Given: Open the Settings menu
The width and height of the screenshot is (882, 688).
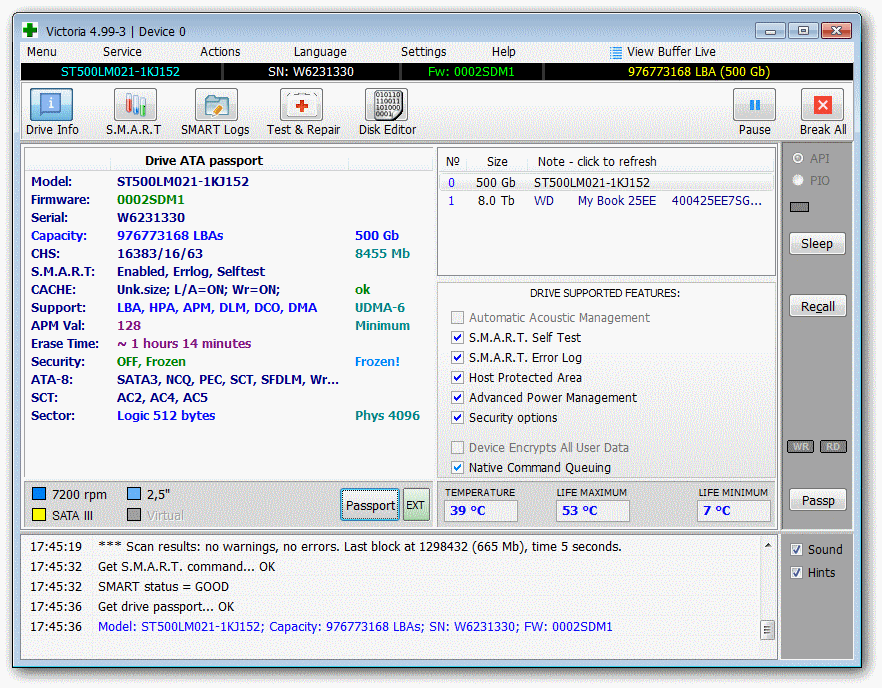Looking at the screenshot, I should pos(424,52).
